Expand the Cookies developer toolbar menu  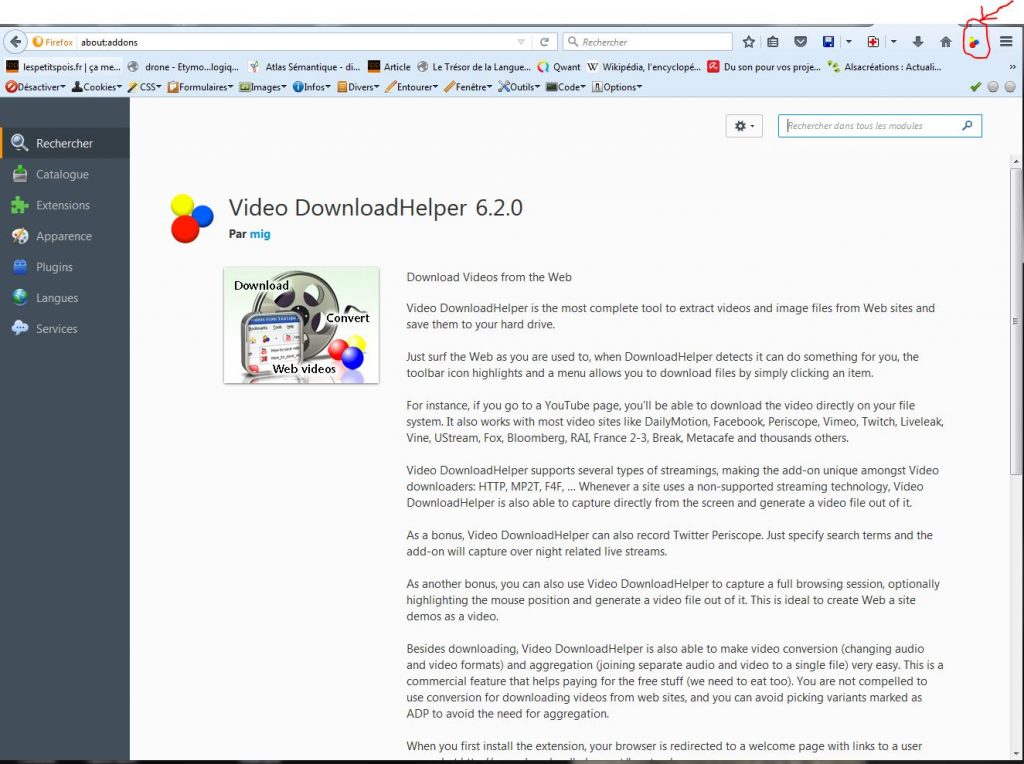[x=100, y=87]
